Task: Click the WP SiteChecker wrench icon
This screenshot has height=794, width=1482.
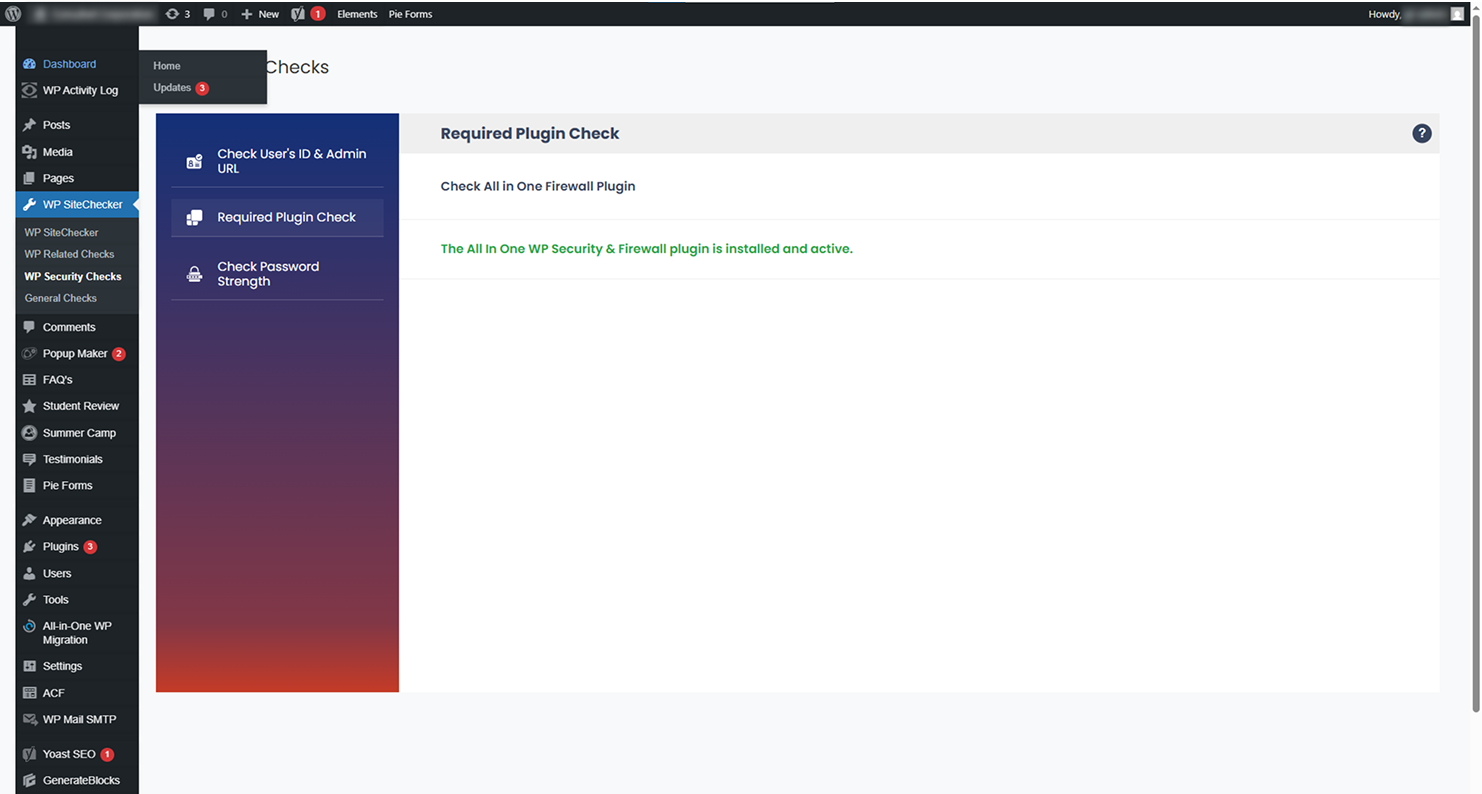Action: [29, 204]
